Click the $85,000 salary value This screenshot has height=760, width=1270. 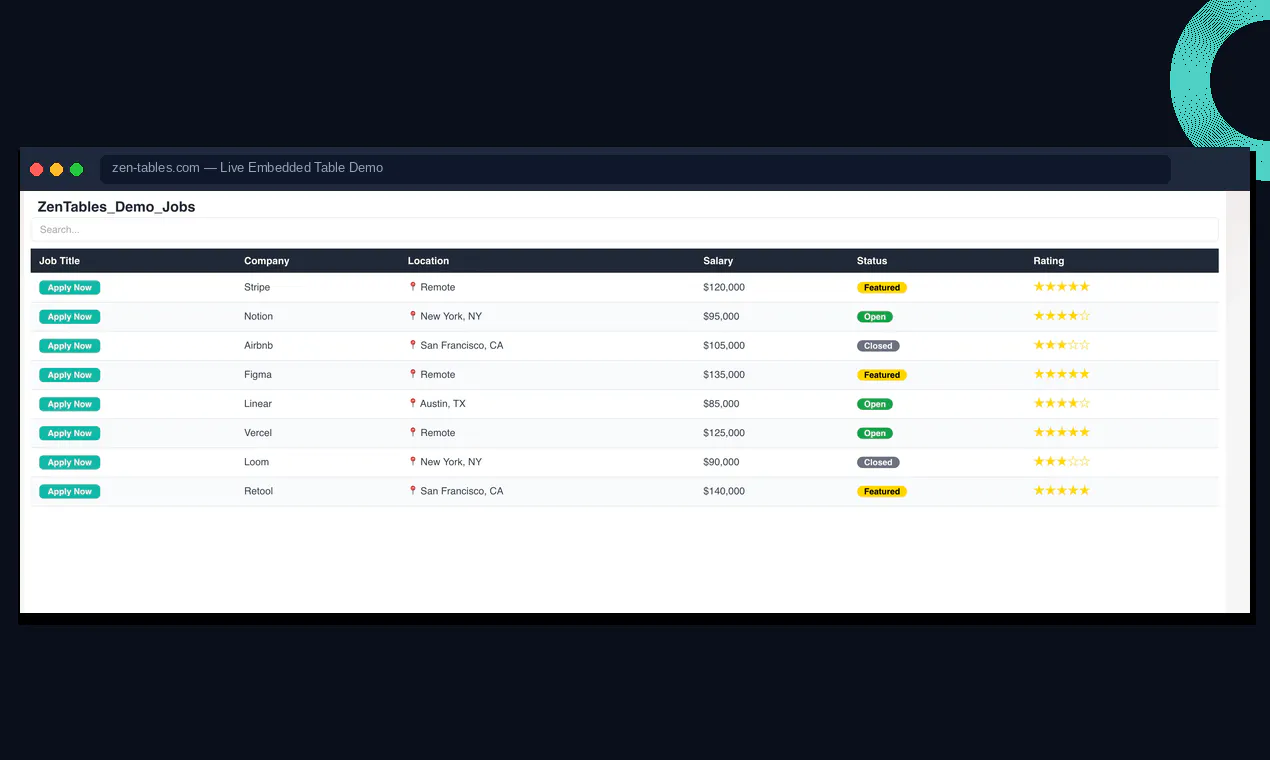click(721, 403)
